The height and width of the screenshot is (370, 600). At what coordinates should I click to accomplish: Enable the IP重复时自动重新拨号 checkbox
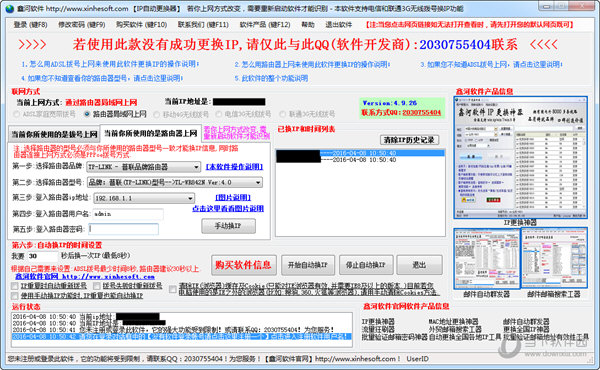coord(15,286)
